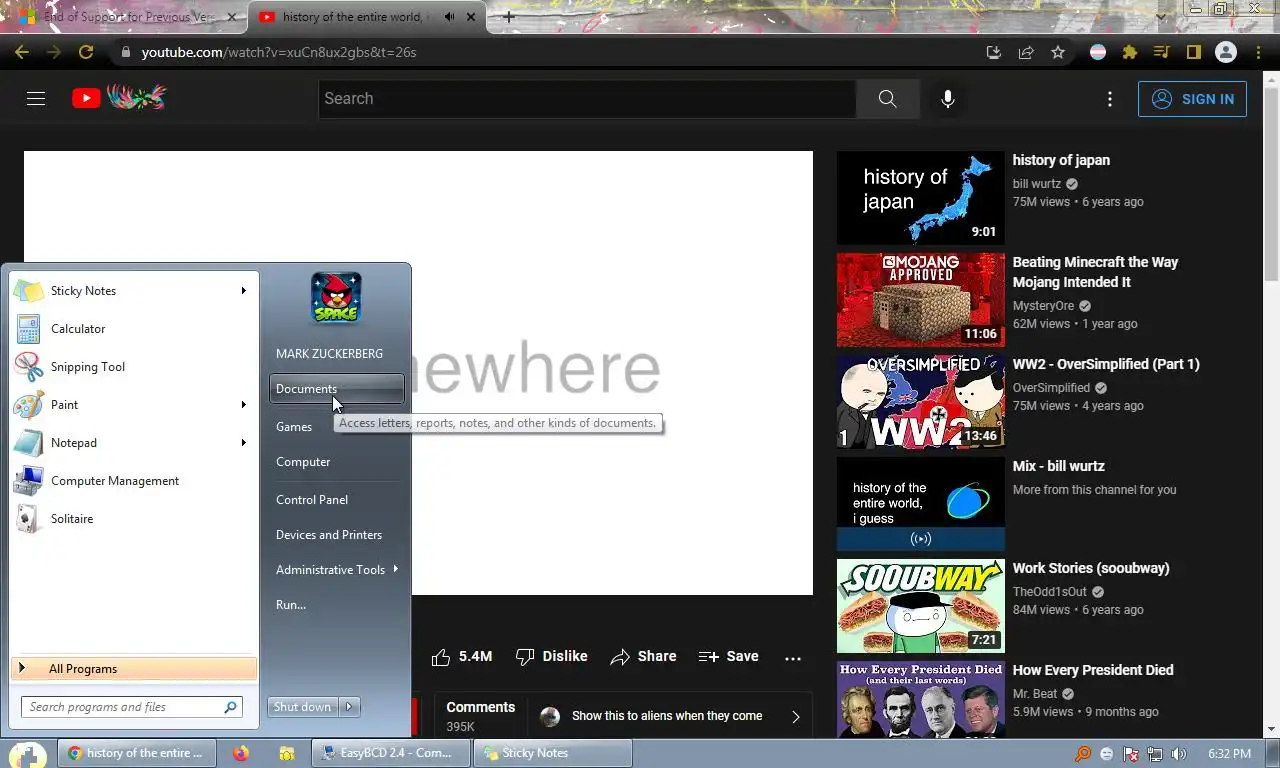Expand the Notepad jump list arrow
This screenshot has height=768, width=1280.
[x=243, y=443]
